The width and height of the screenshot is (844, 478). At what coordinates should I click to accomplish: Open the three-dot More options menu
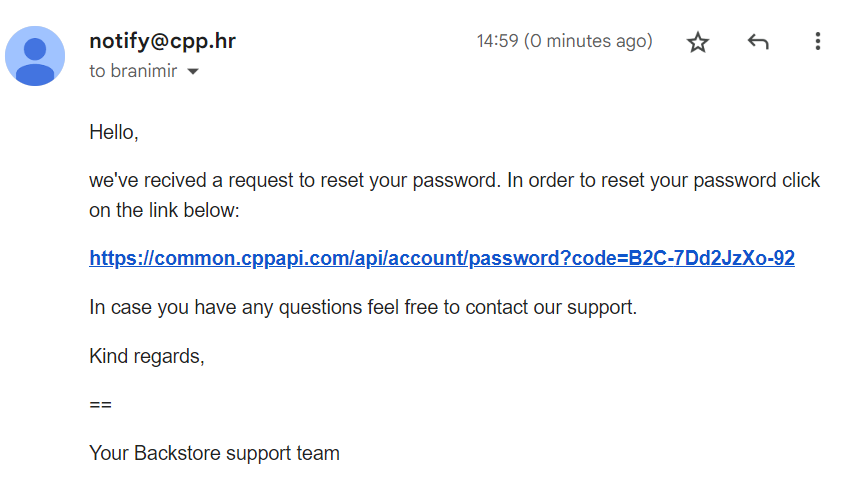[818, 41]
